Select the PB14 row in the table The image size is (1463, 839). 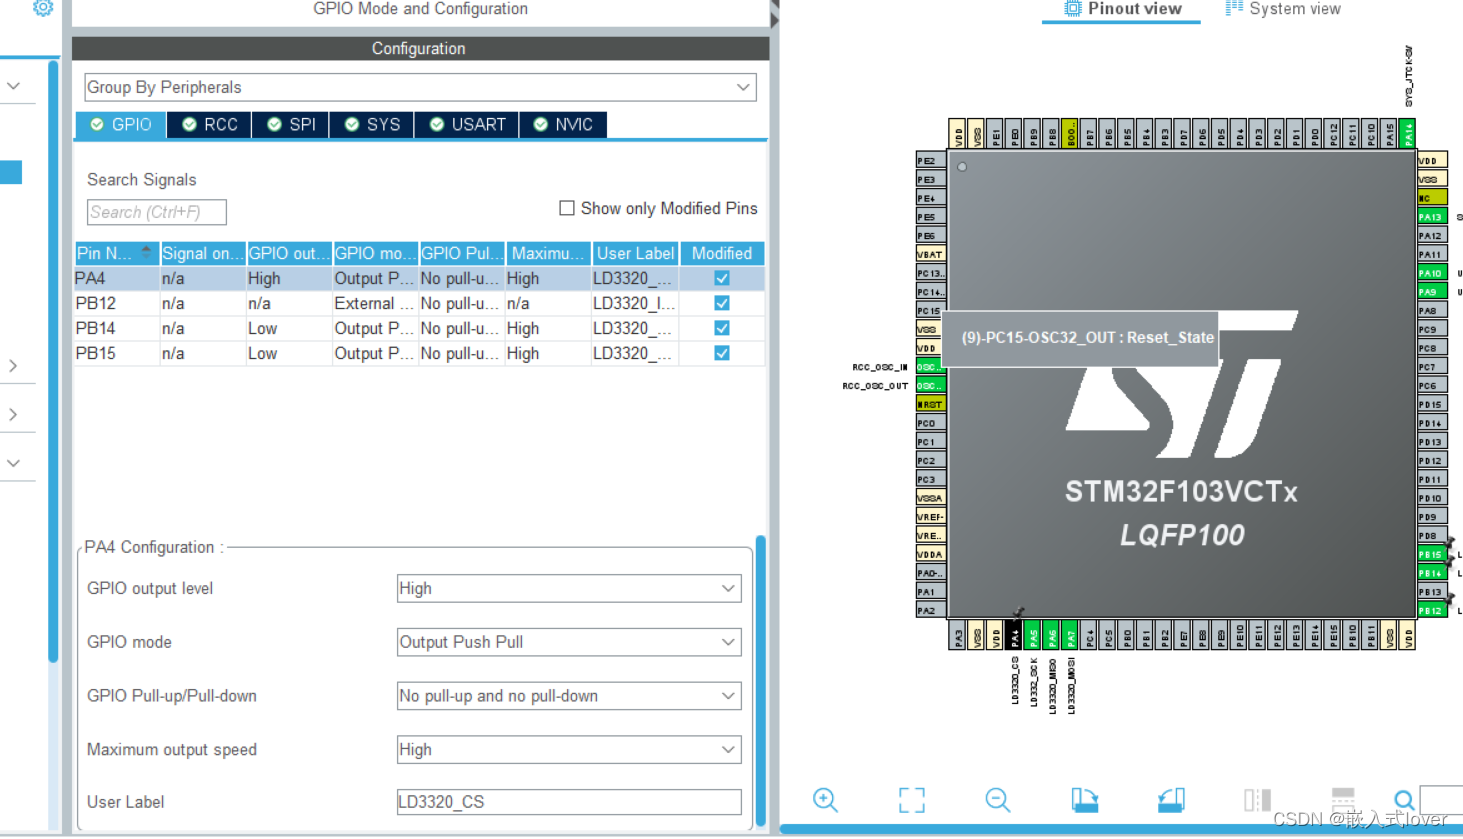point(420,328)
